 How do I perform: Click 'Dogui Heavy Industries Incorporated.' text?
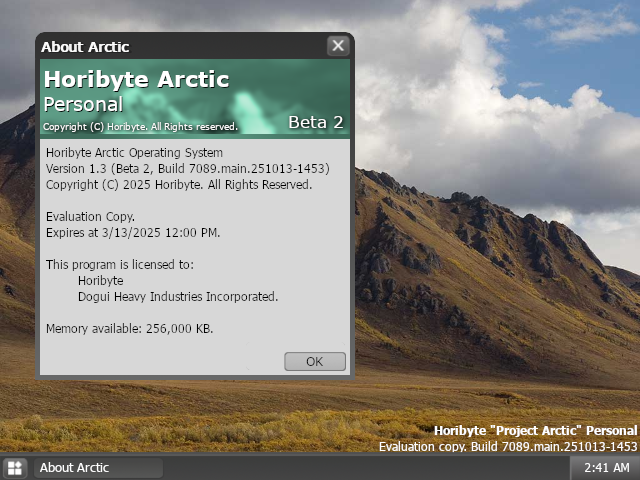click(178, 297)
